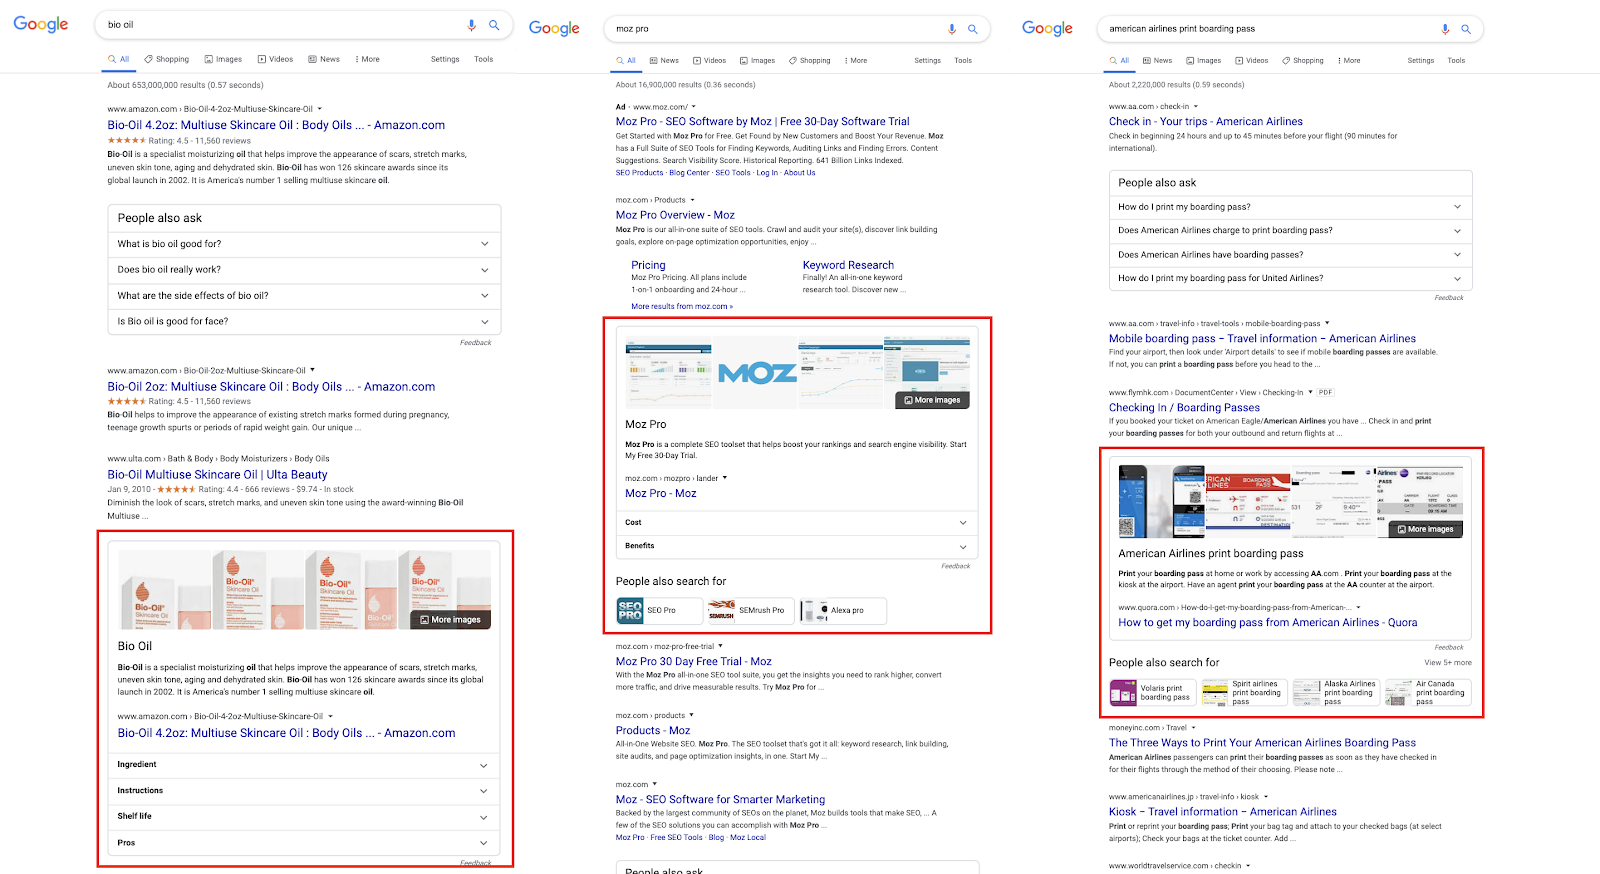Image resolution: width=1600 pixels, height=874 pixels.
Task: Open More images in the Bio Oil panel
Action: coord(450,620)
